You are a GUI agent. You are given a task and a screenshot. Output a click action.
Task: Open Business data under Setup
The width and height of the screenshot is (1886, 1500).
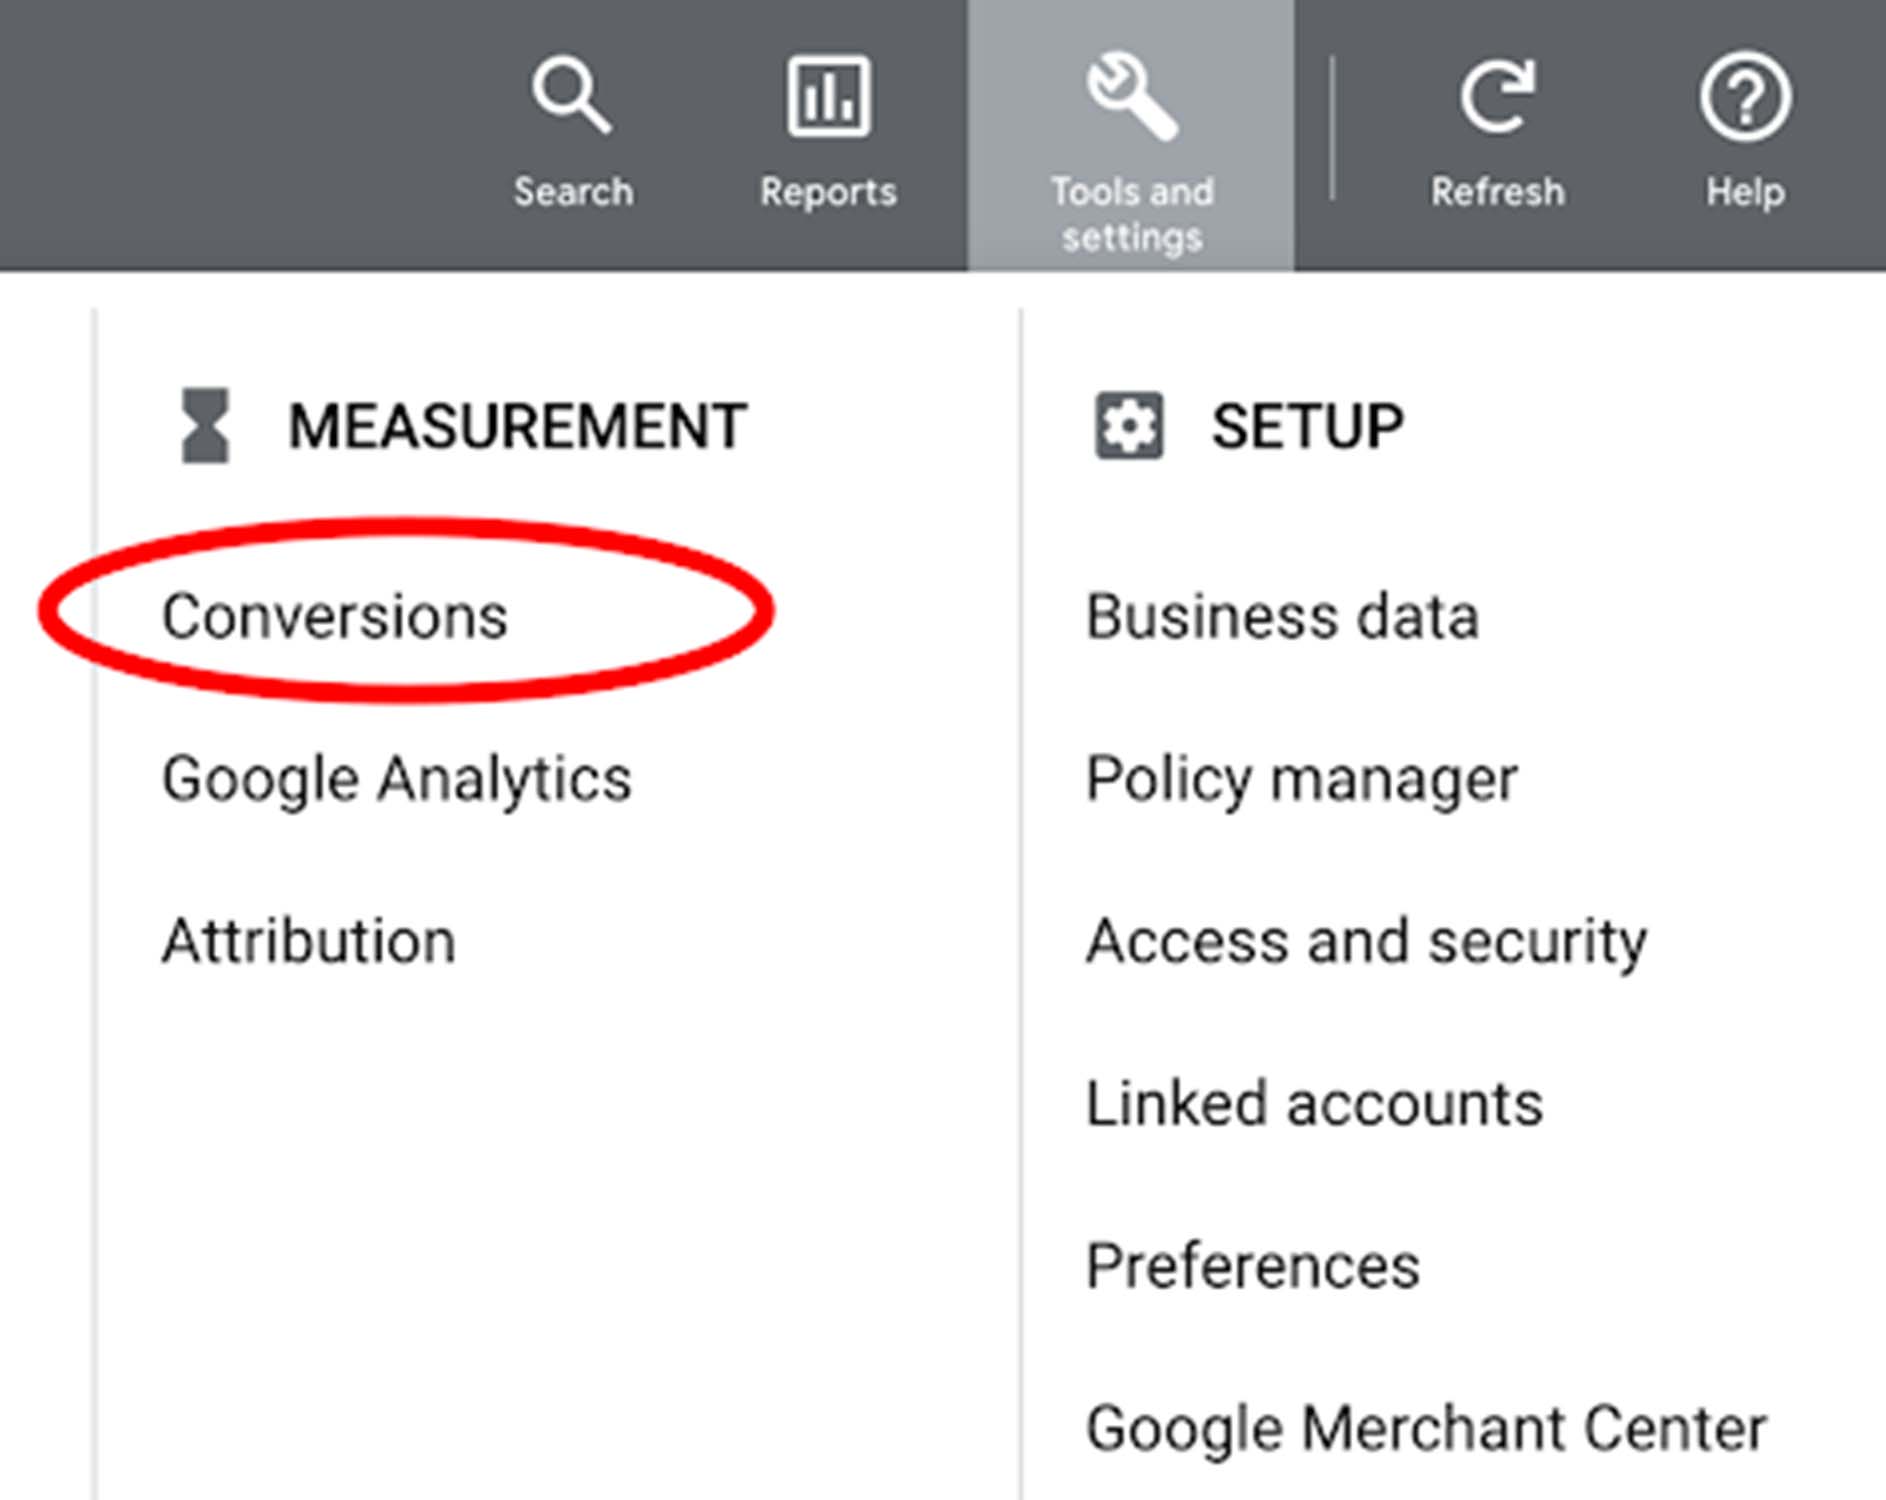1282,616
